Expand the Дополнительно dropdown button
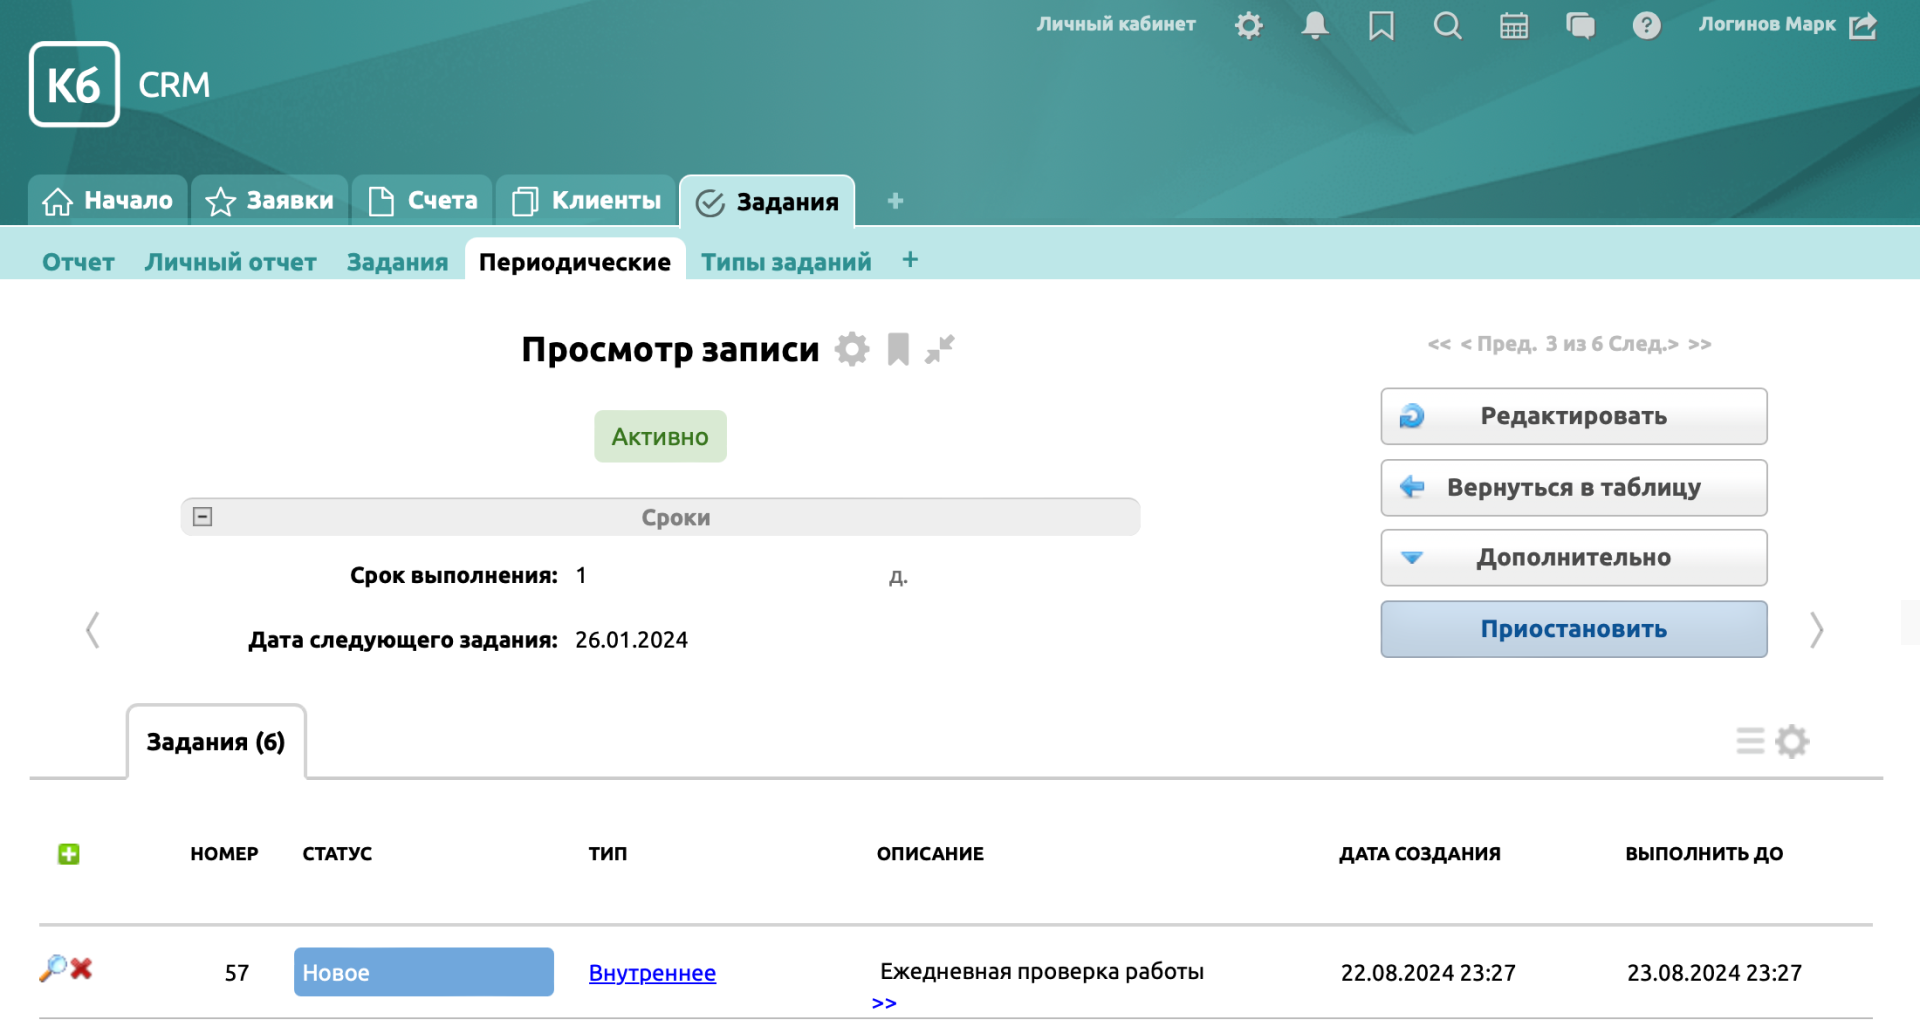The image size is (1920, 1024). tap(1573, 558)
